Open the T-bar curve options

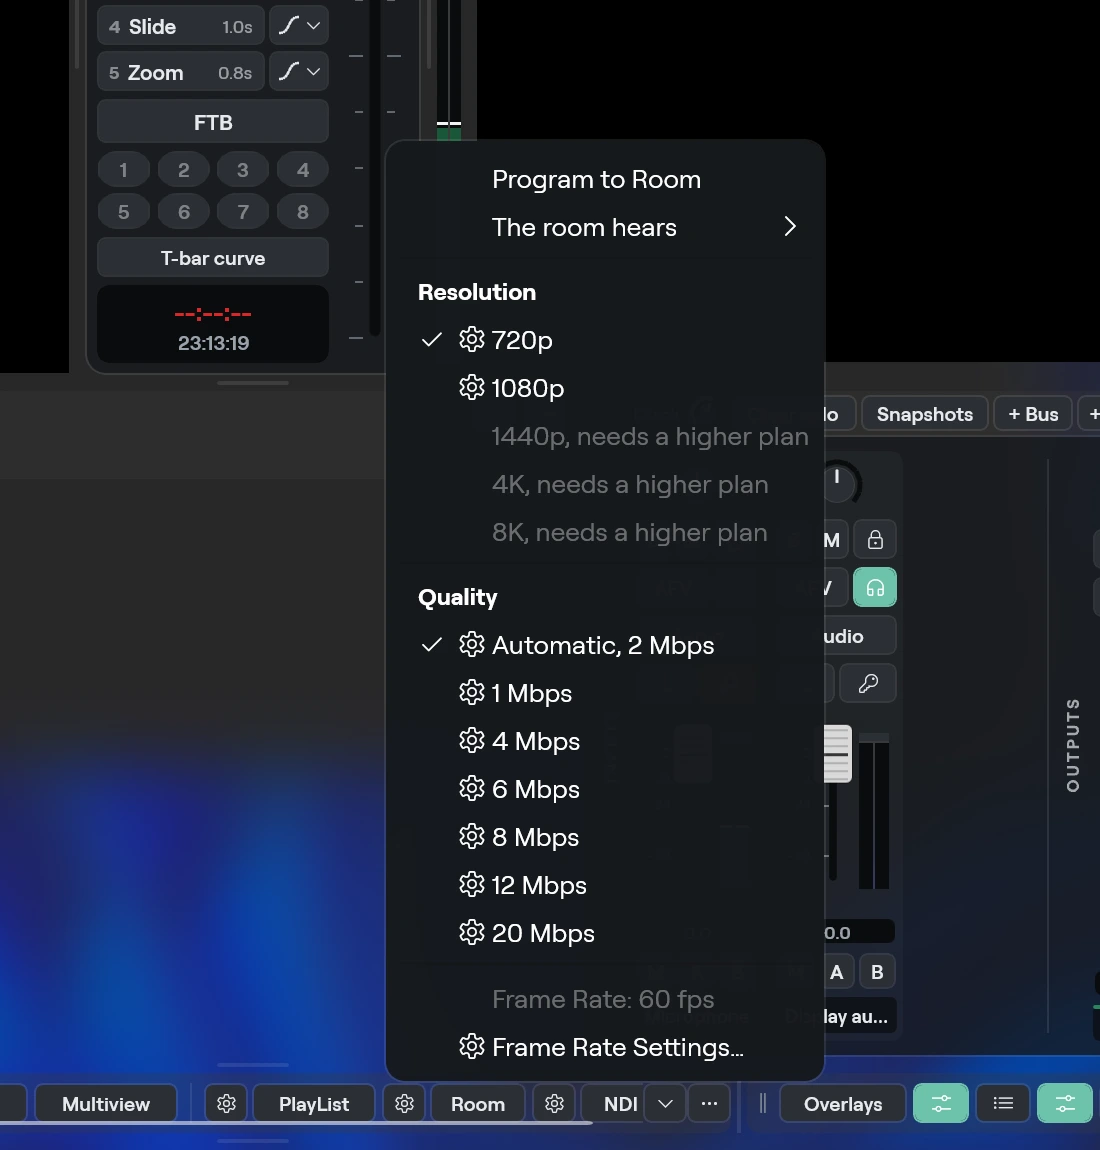pyautogui.click(x=213, y=257)
